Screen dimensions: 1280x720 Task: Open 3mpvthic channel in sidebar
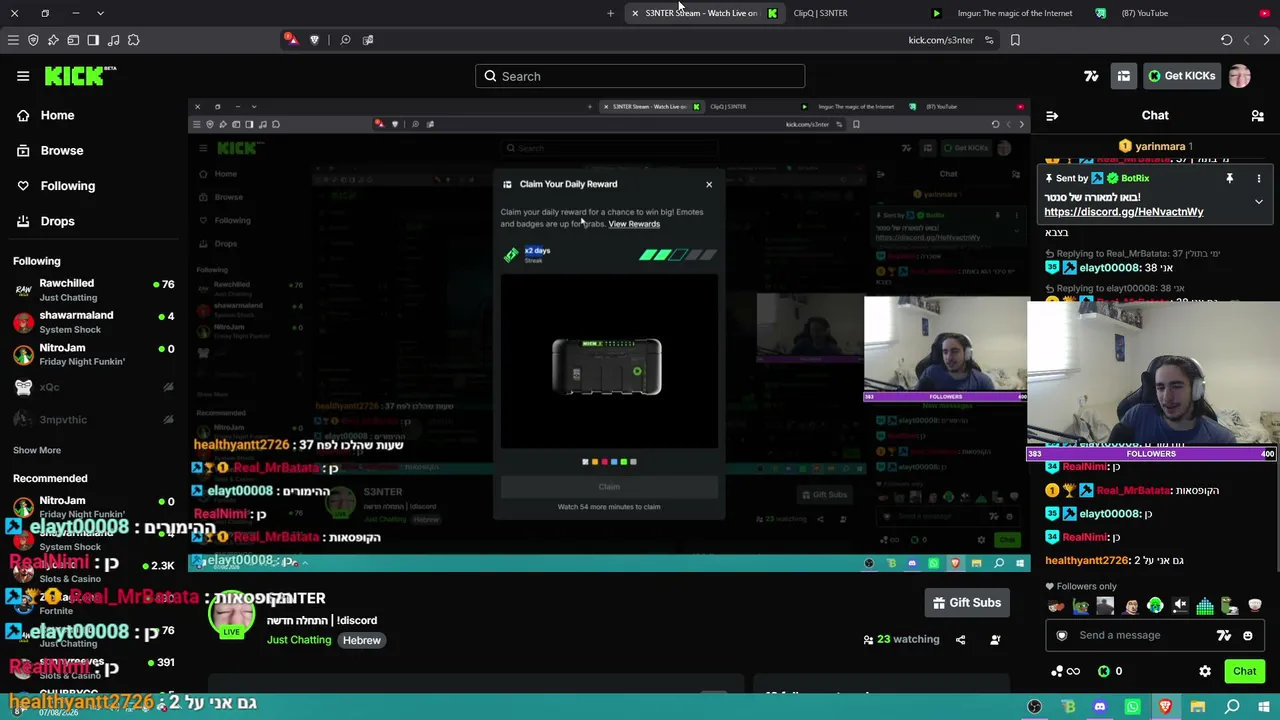click(x=93, y=420)
